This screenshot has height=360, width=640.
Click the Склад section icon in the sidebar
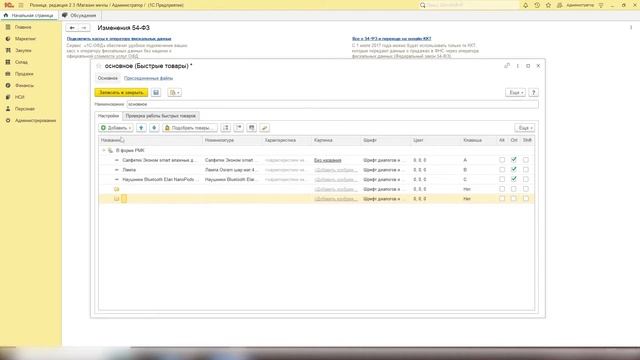[8, 62]
